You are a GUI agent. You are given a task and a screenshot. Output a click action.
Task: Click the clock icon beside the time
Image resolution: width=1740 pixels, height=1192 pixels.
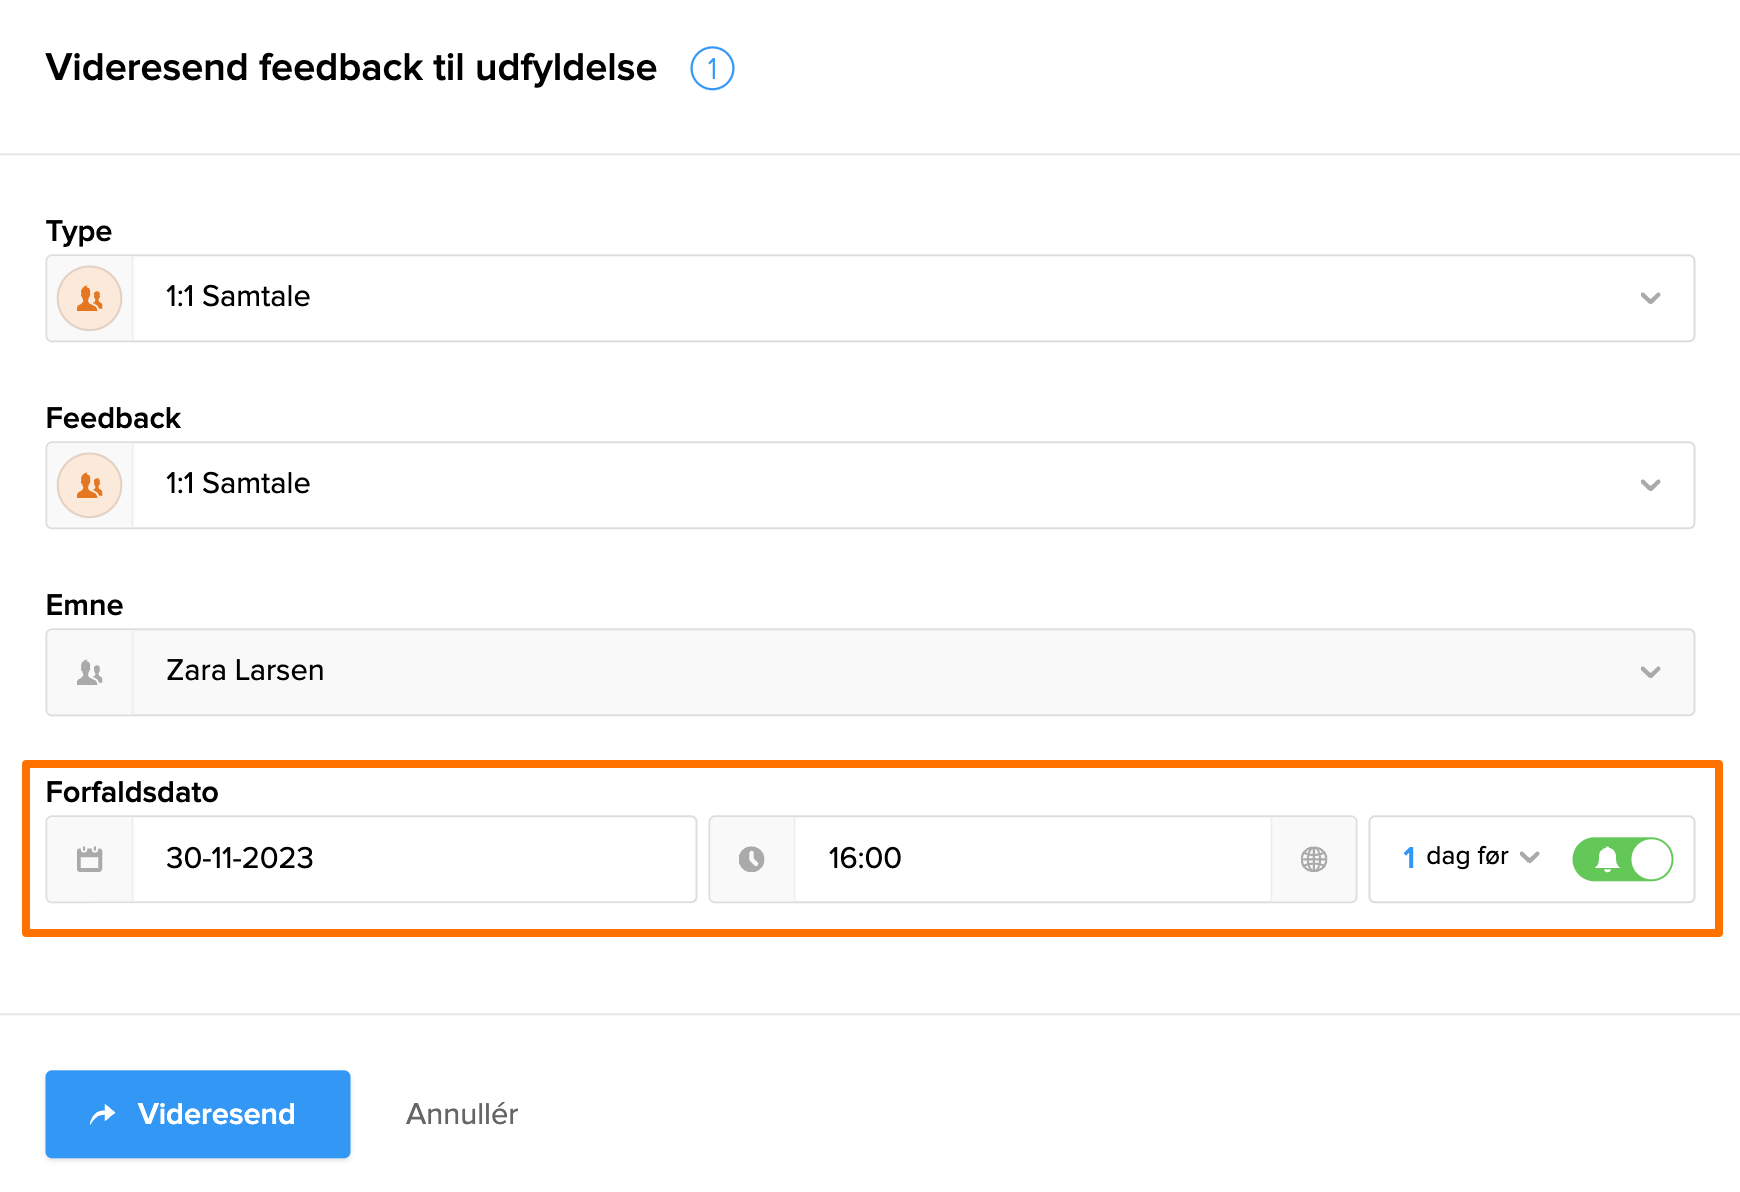click(752, 859)
